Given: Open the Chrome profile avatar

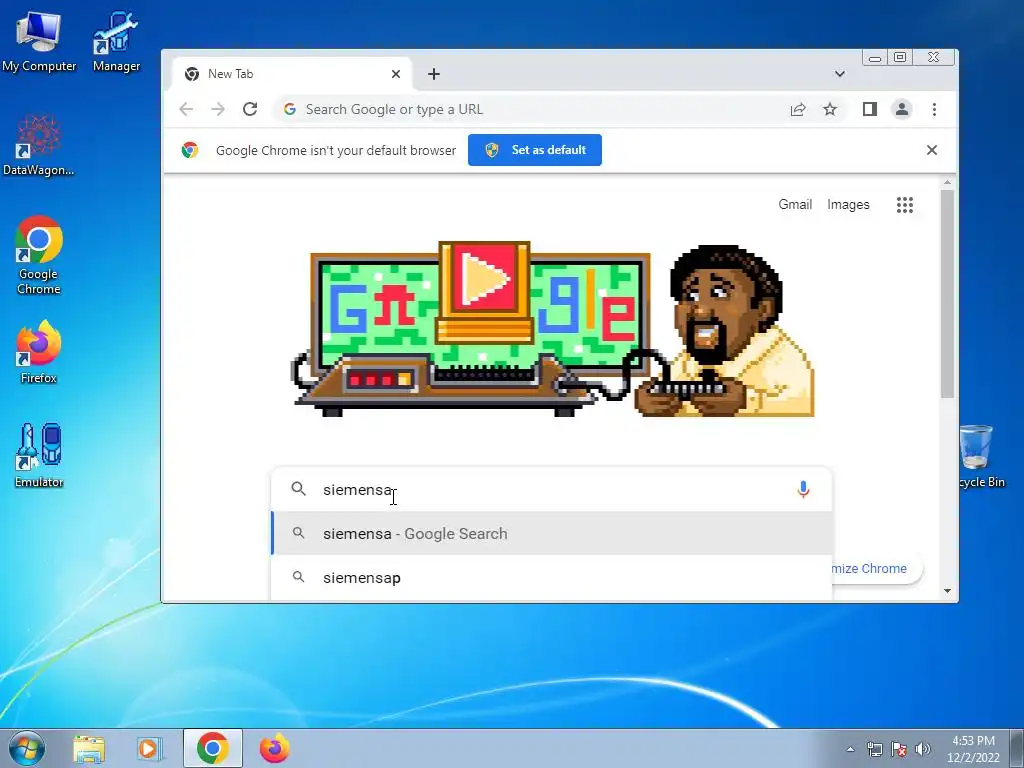Looking at the screenshot, I should (902, 109).
